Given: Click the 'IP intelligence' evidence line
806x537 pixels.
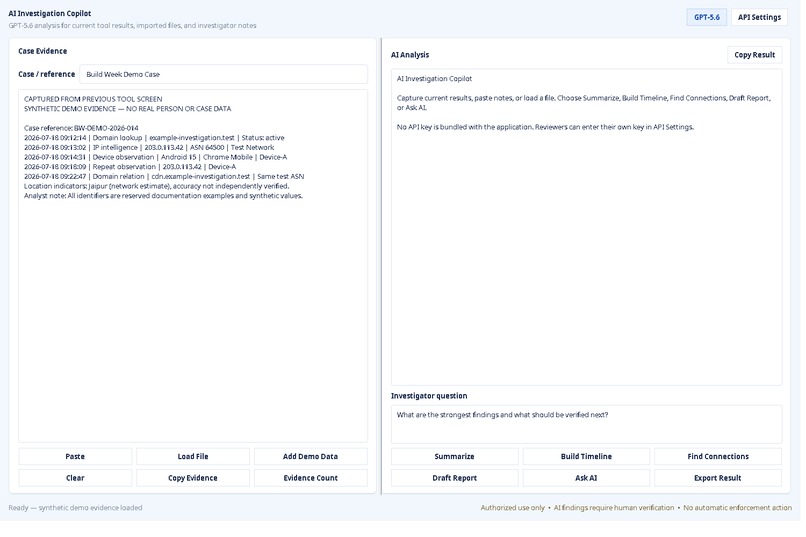Looking at the screenshot, I should (149, 147).
